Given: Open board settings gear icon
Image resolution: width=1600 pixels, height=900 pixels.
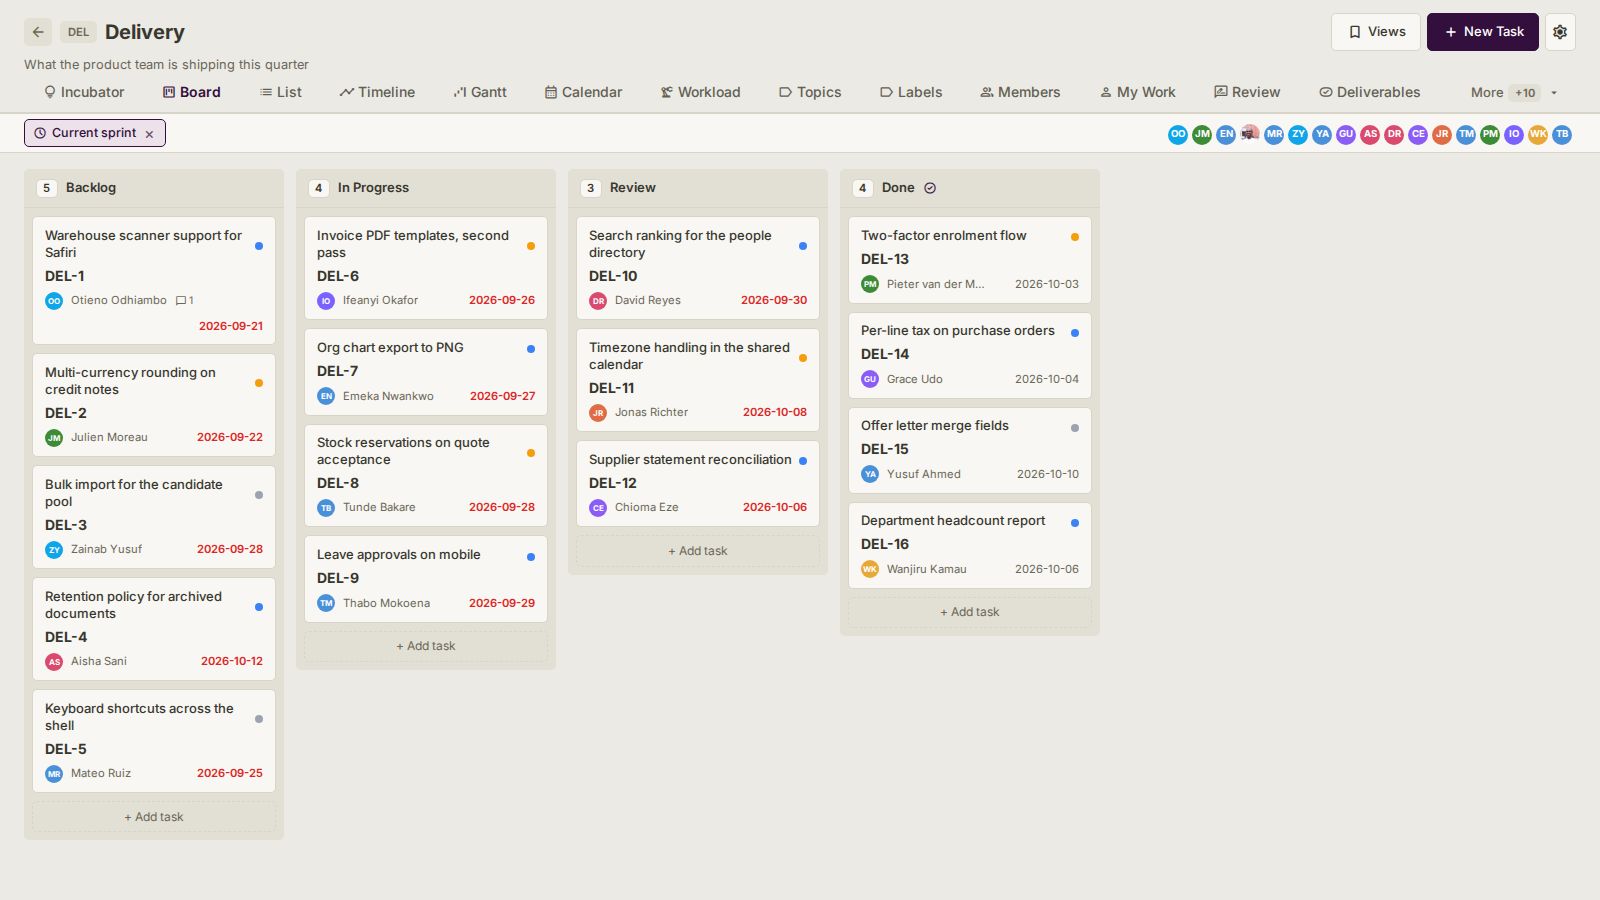Looking at the screenshot, I should [1560, 32].
